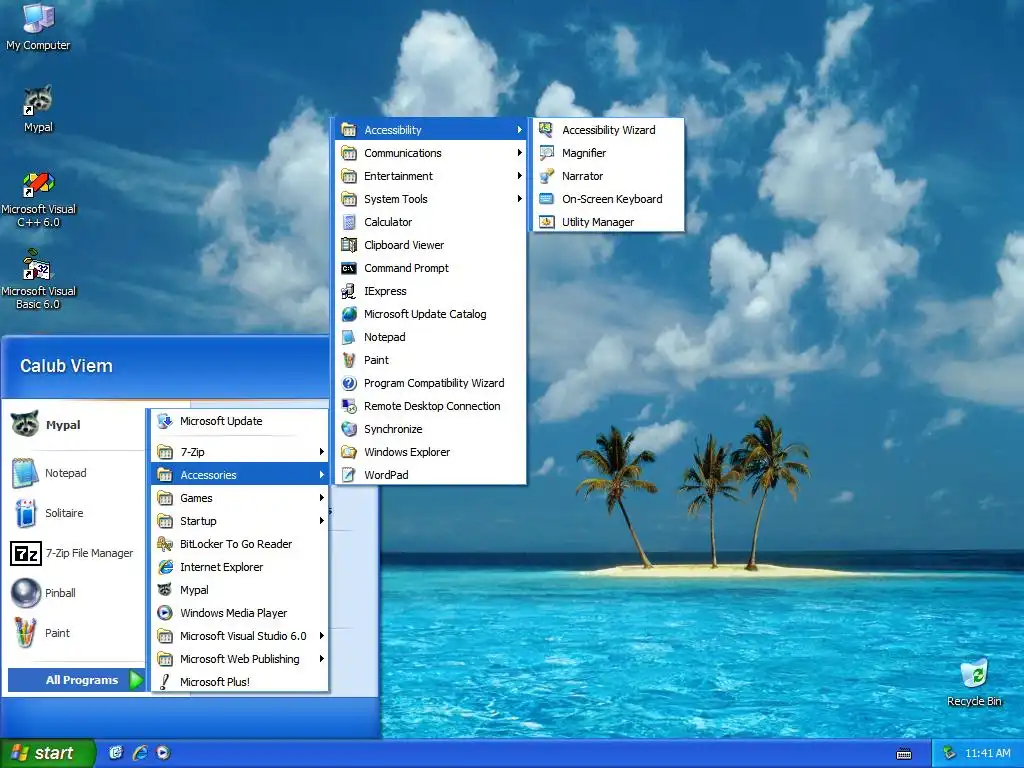
Task: Launch Command Prompt from Accessories
Action: (430, 268)
